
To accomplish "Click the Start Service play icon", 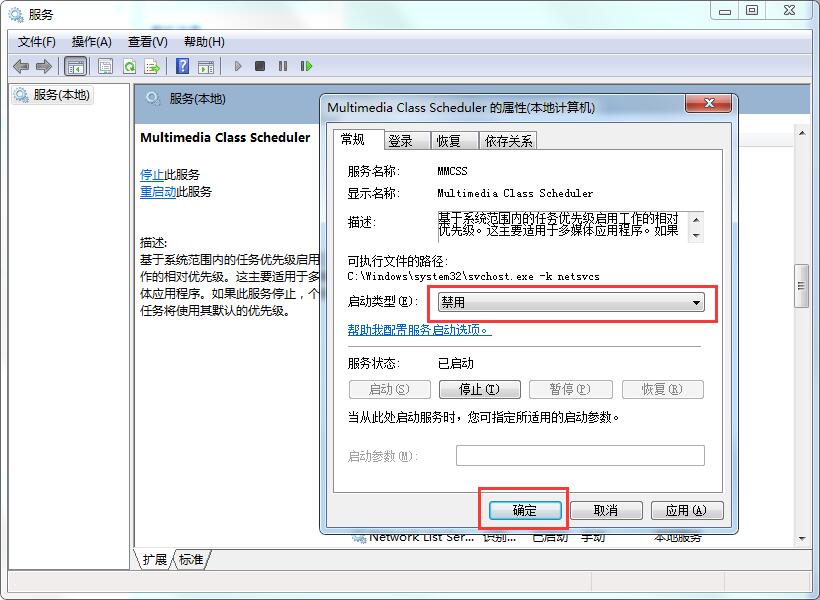I will 238,66.
